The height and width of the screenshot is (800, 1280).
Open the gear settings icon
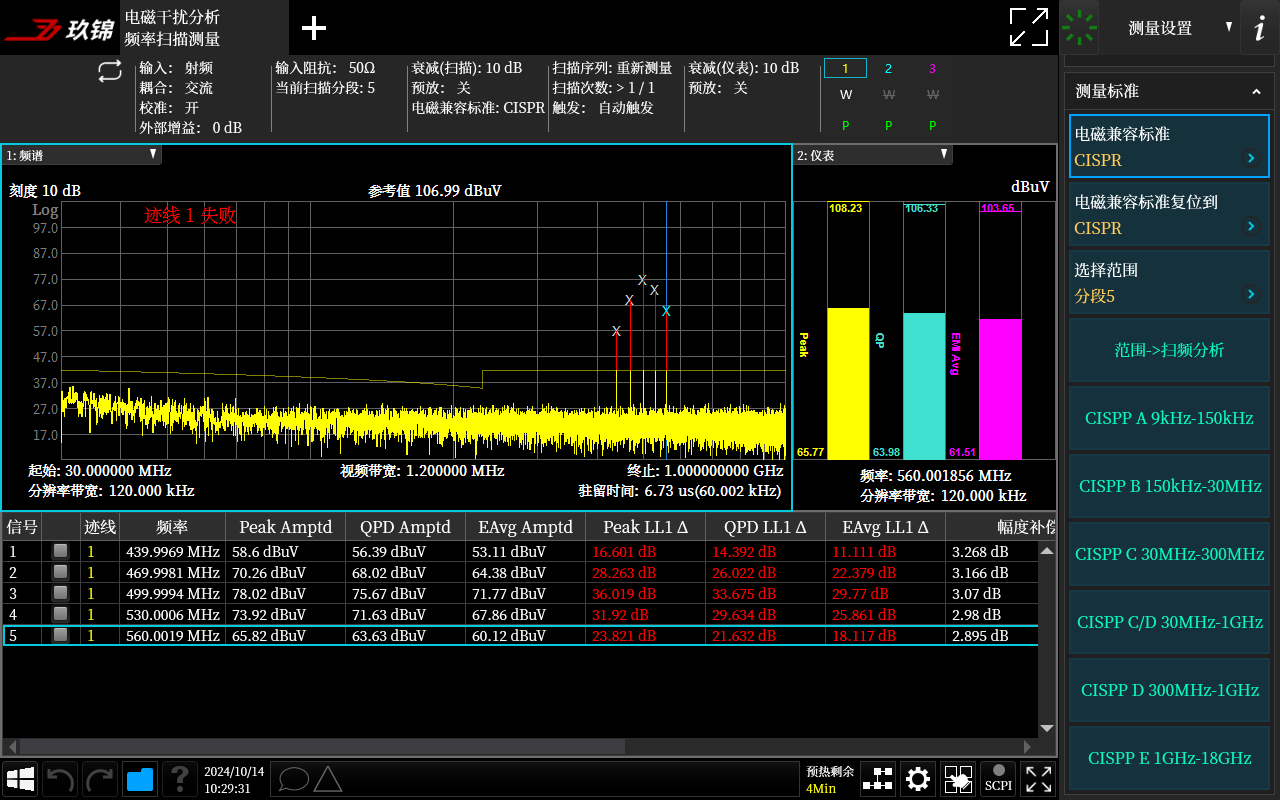tap(917, 778)
